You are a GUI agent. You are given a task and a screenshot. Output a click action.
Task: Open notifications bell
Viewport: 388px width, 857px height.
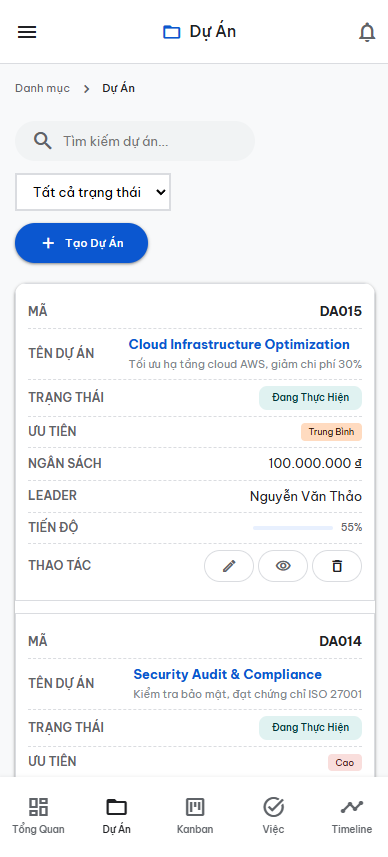click(x=367, y=32)
